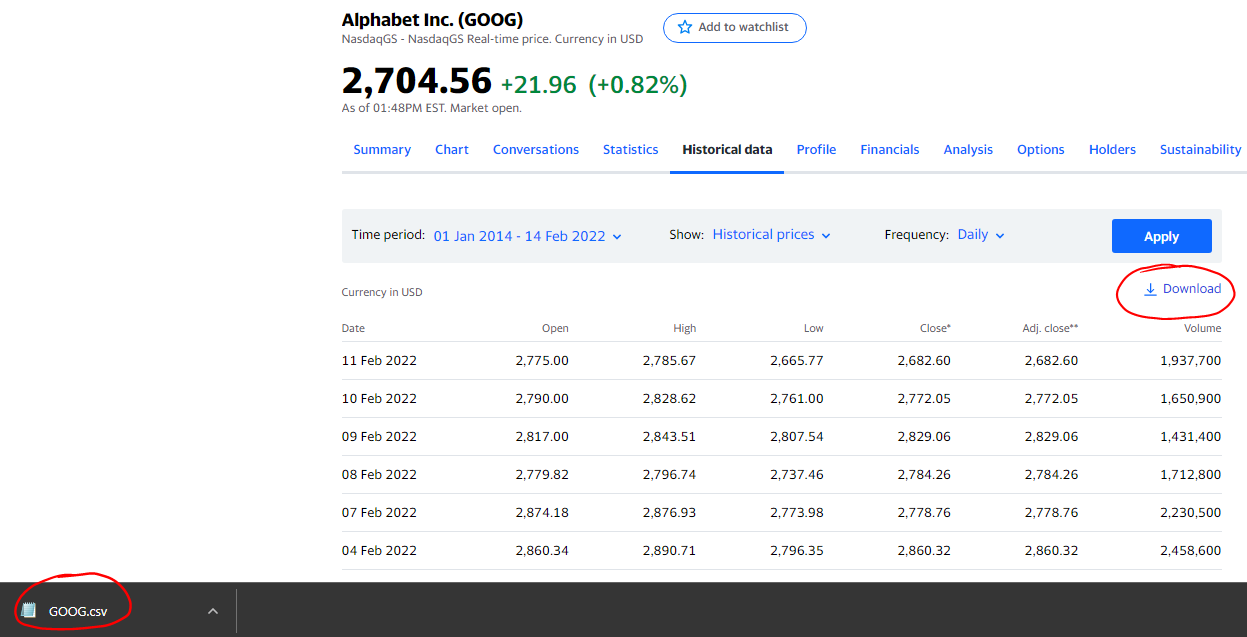Click the high price 2,828.62
Screen dimensions: 1247x637
point(669,399)
